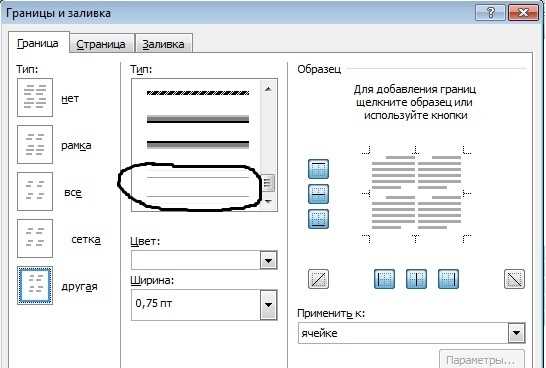Select the thin single line style at bottom
Image resolution: width=546 pixels, height=368 pixels.
pos(198,197)
